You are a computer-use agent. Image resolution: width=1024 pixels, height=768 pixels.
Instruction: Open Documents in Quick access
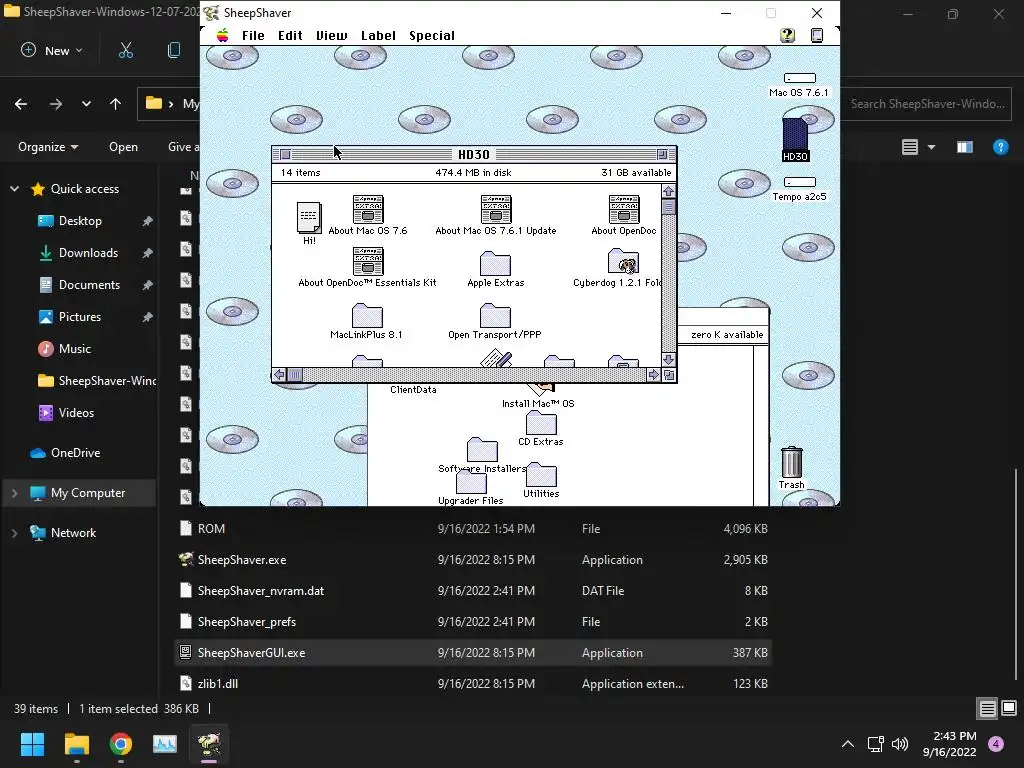tap(89, 285)
